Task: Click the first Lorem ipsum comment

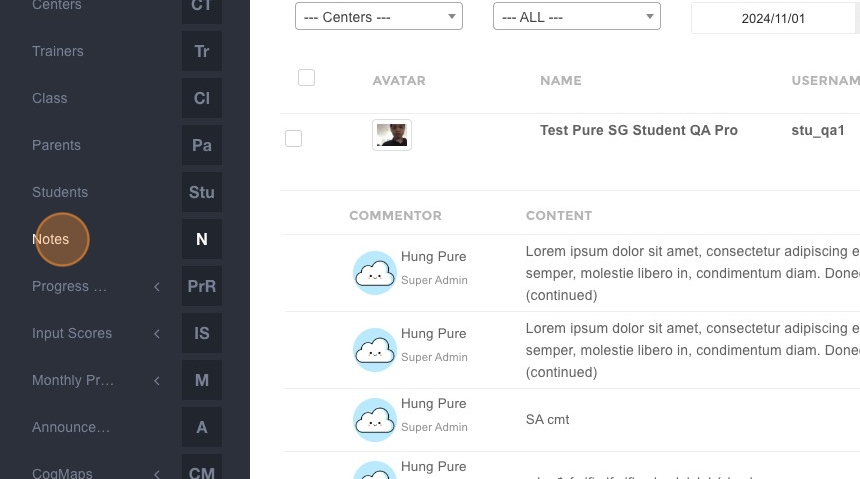Action: [692, 273]
